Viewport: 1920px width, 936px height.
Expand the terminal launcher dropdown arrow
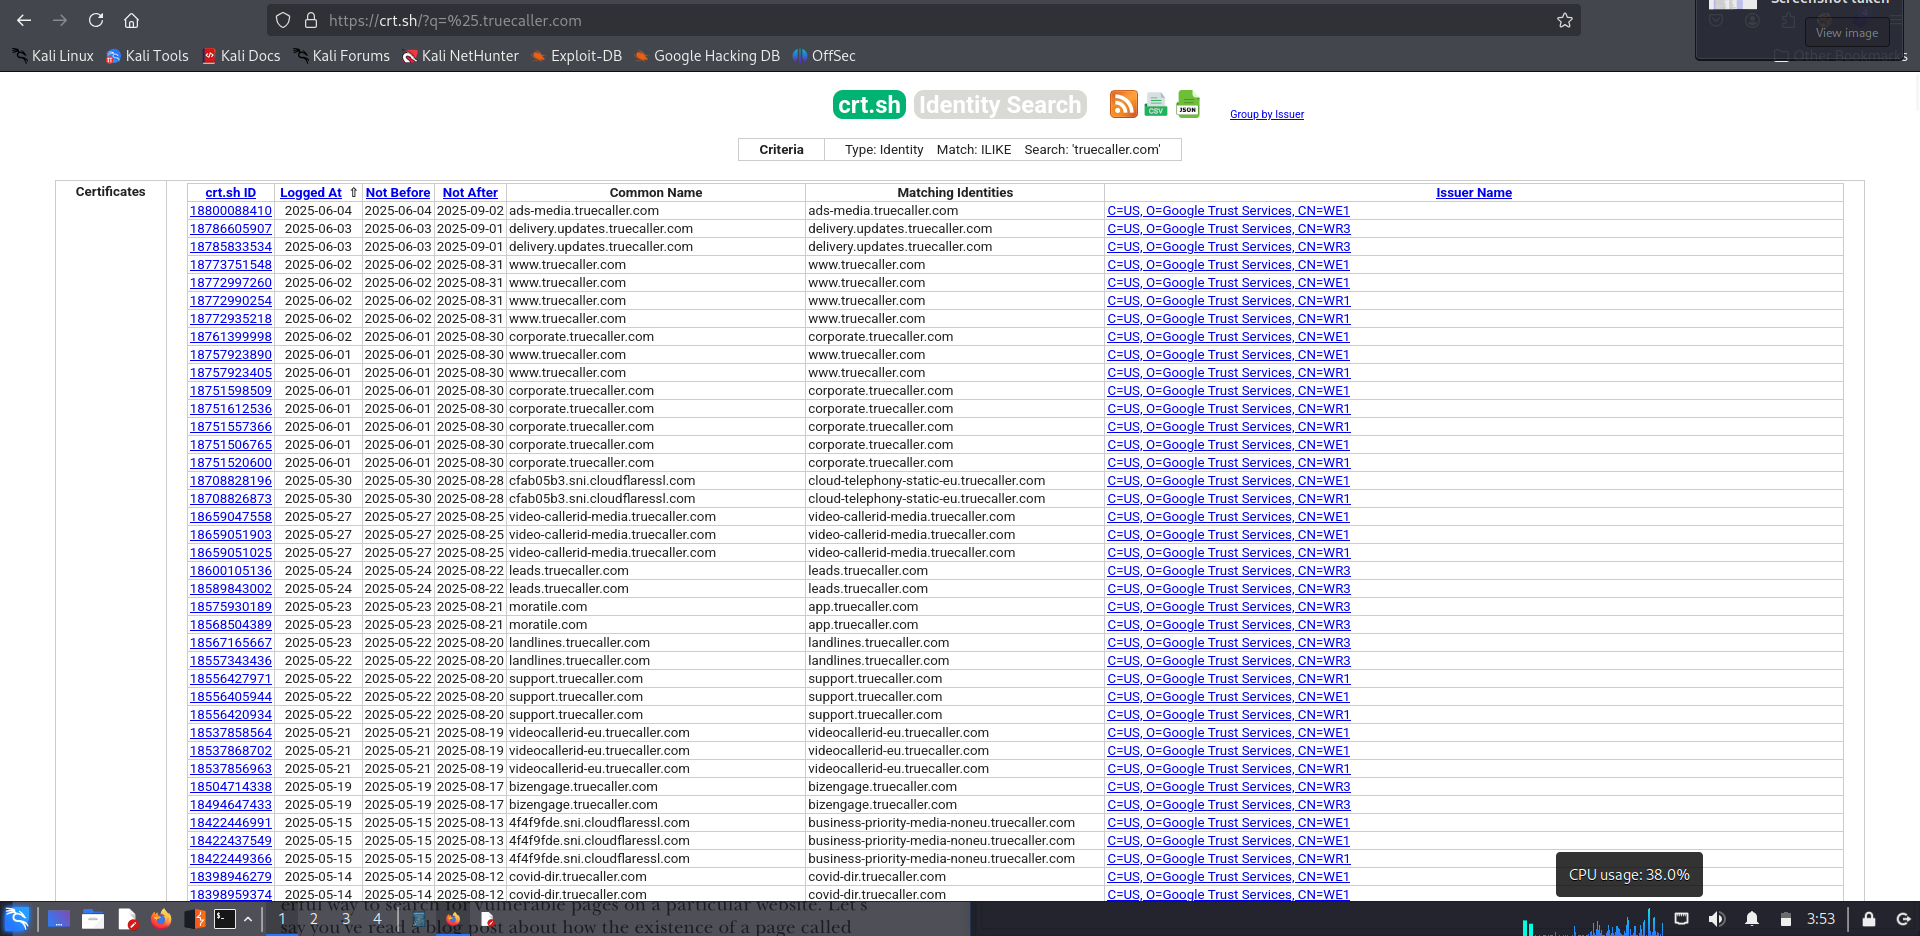pyautogui.click(x=247, y=919)
